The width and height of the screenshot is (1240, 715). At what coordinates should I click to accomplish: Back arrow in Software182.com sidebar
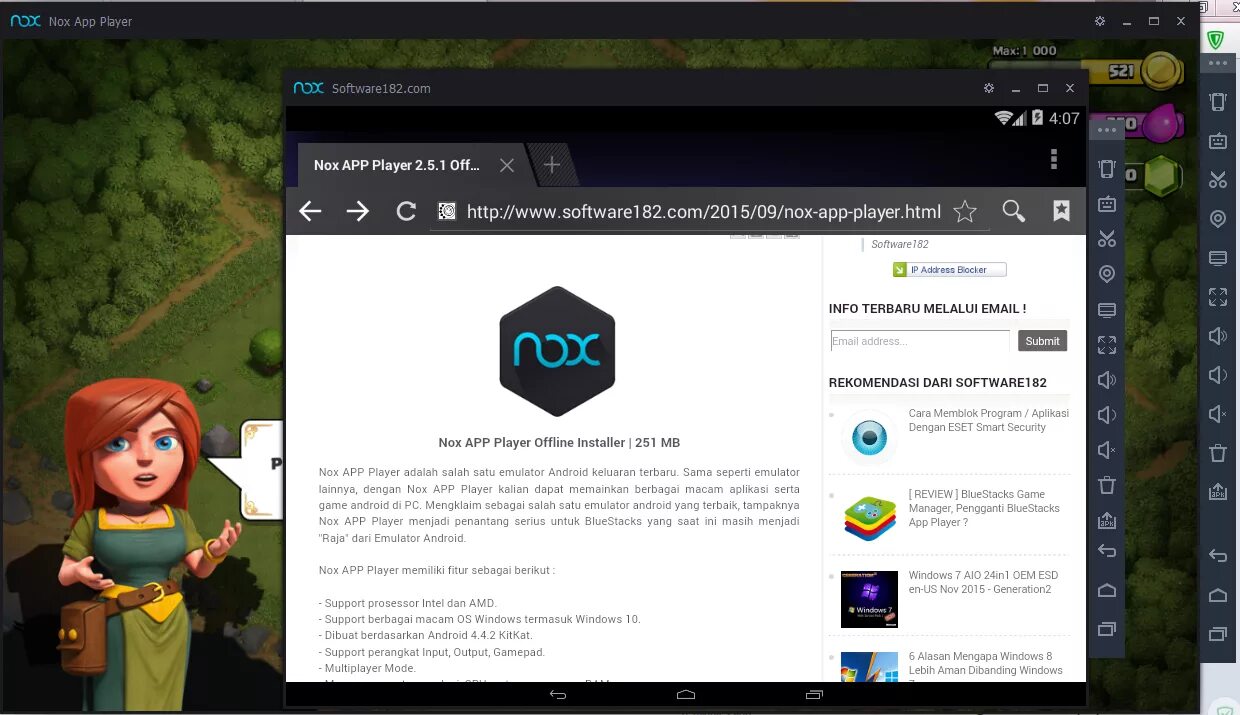(1107, 551)
